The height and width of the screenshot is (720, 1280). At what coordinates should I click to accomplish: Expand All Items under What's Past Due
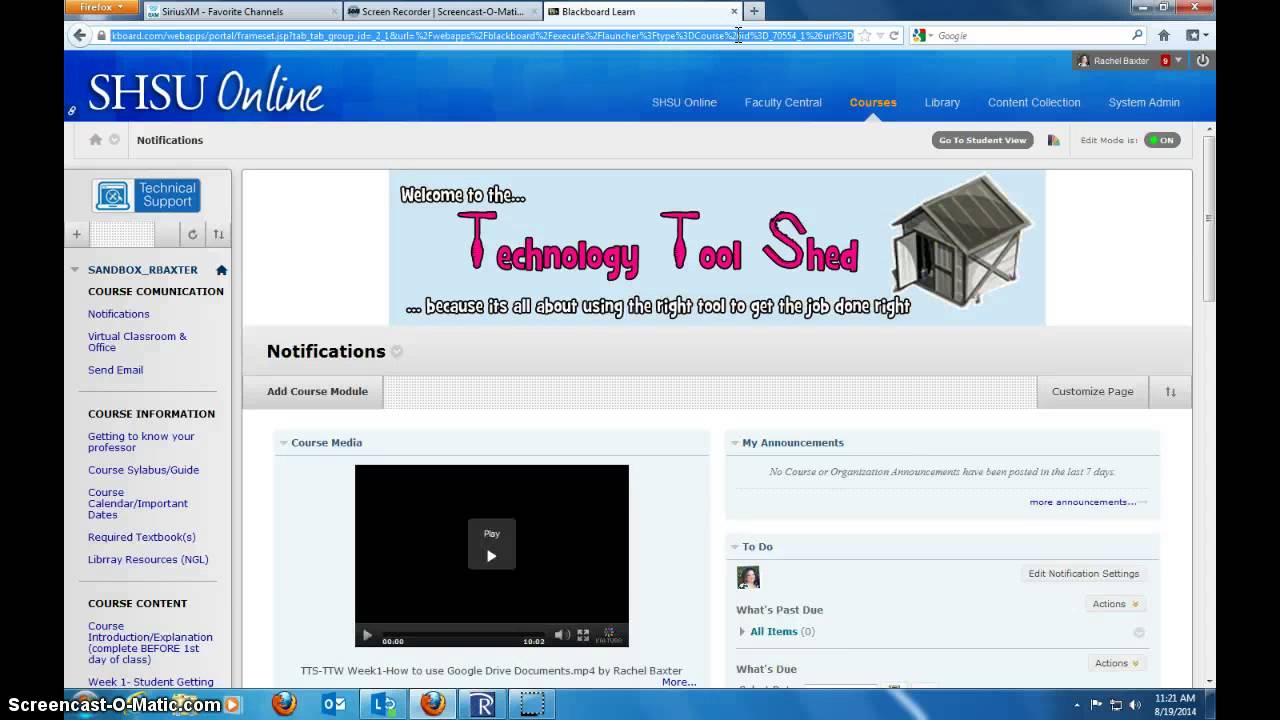(742, 632)
